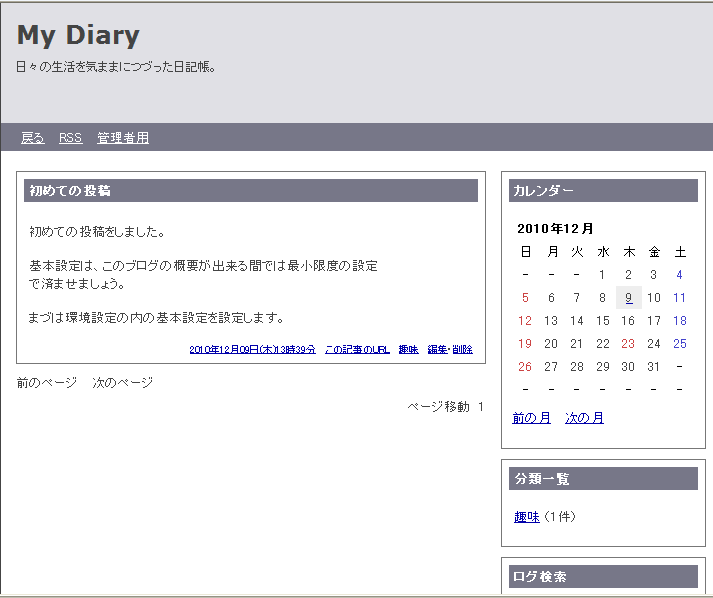The image size is (713, 598).
Task: Click 前のページ below the post
Action: point(46,382)
